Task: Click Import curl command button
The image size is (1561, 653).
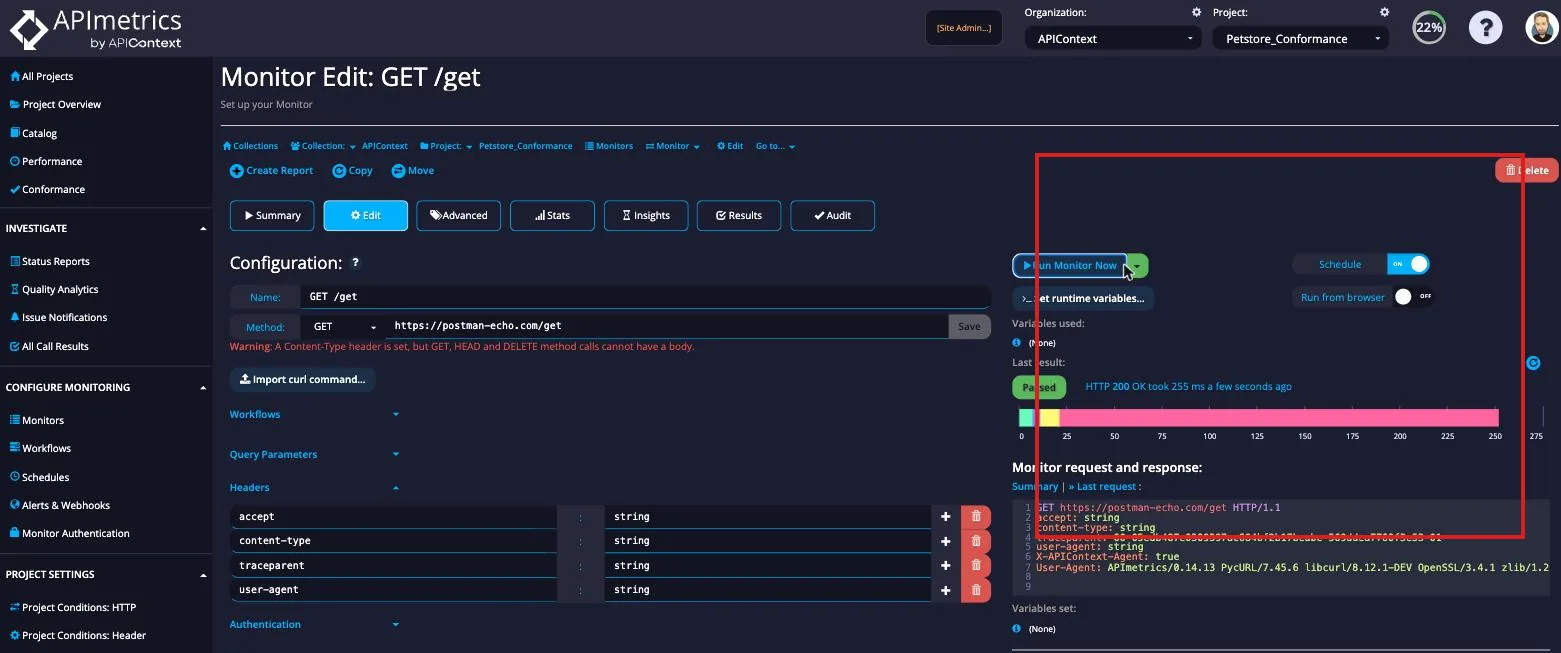Action: [303, 380]
